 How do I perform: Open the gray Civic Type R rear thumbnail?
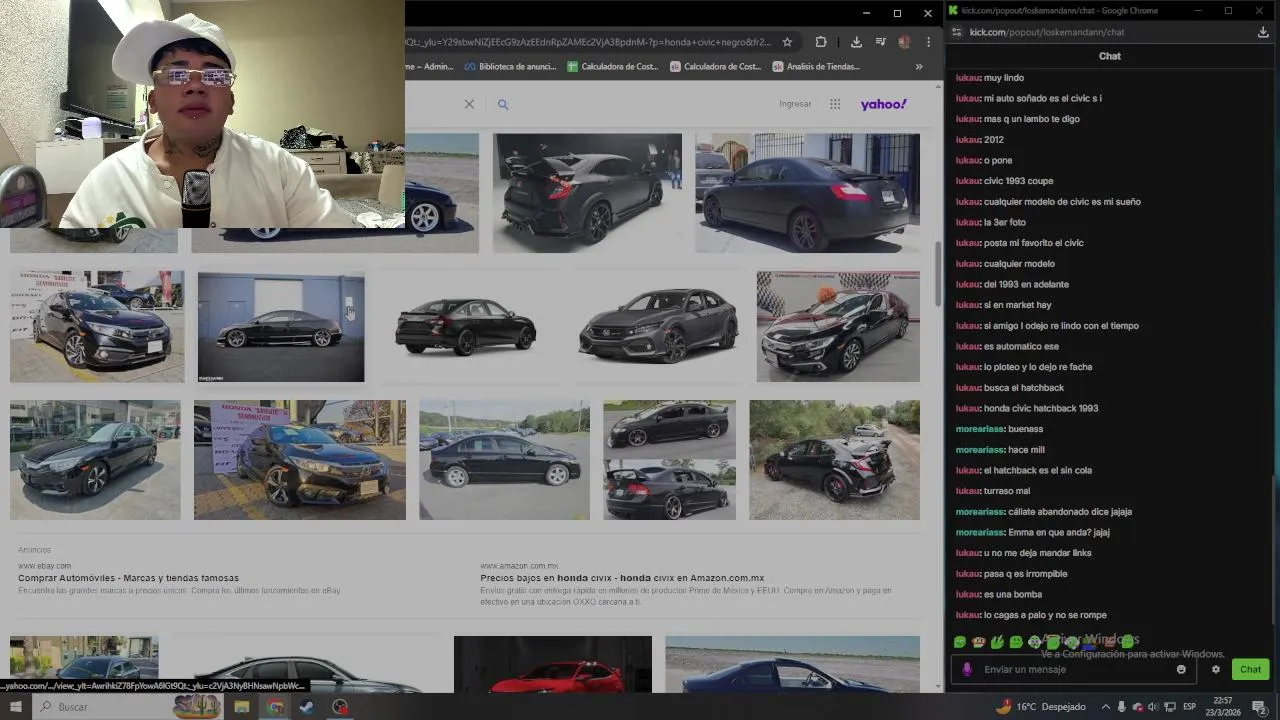587,193
